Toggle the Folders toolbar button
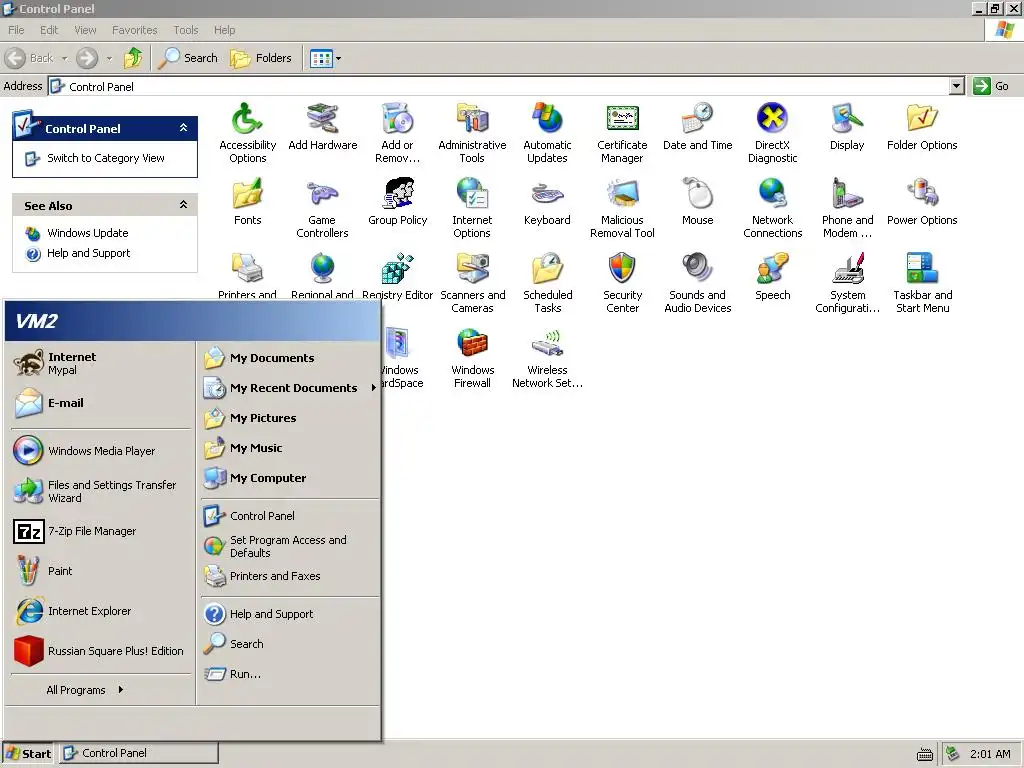This screenshot has height=768, width=1024. pos(261,58)
